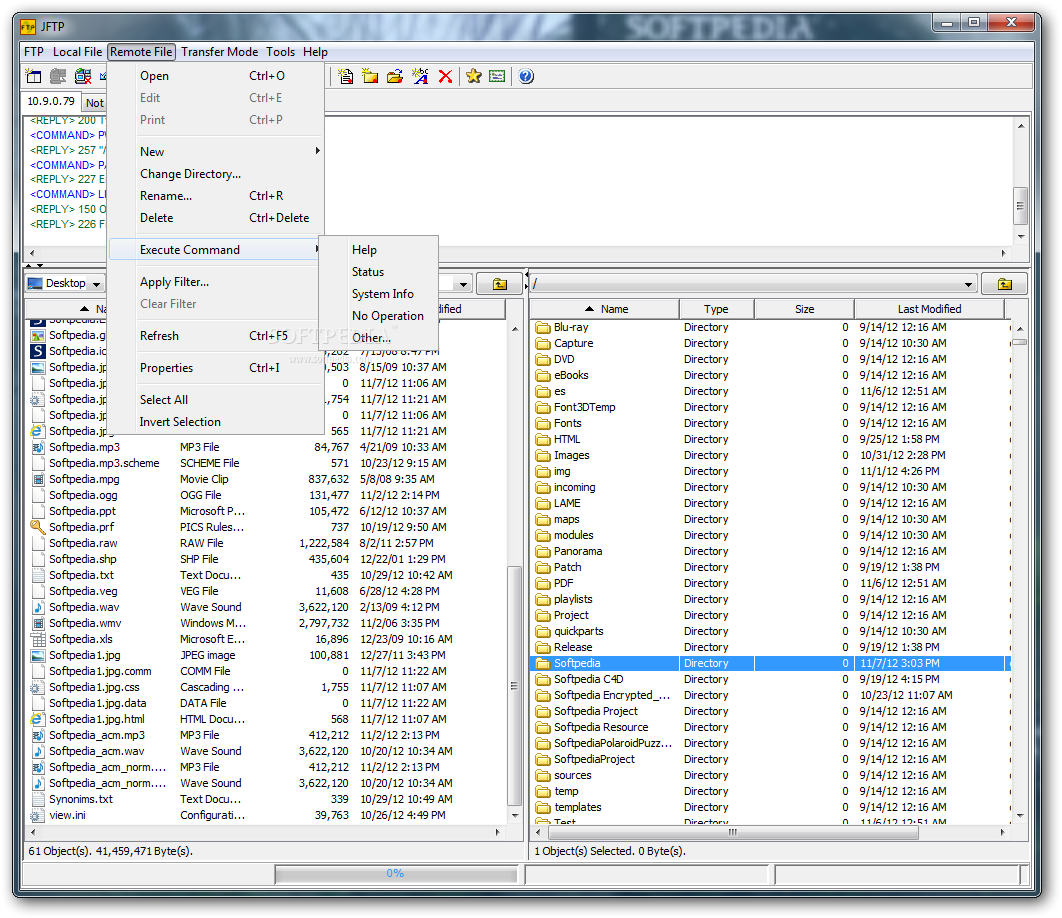This screenshot has width=1062, height=918.
Task: Select the Synonims.txt file row
Action: click(x=266, y=799)
